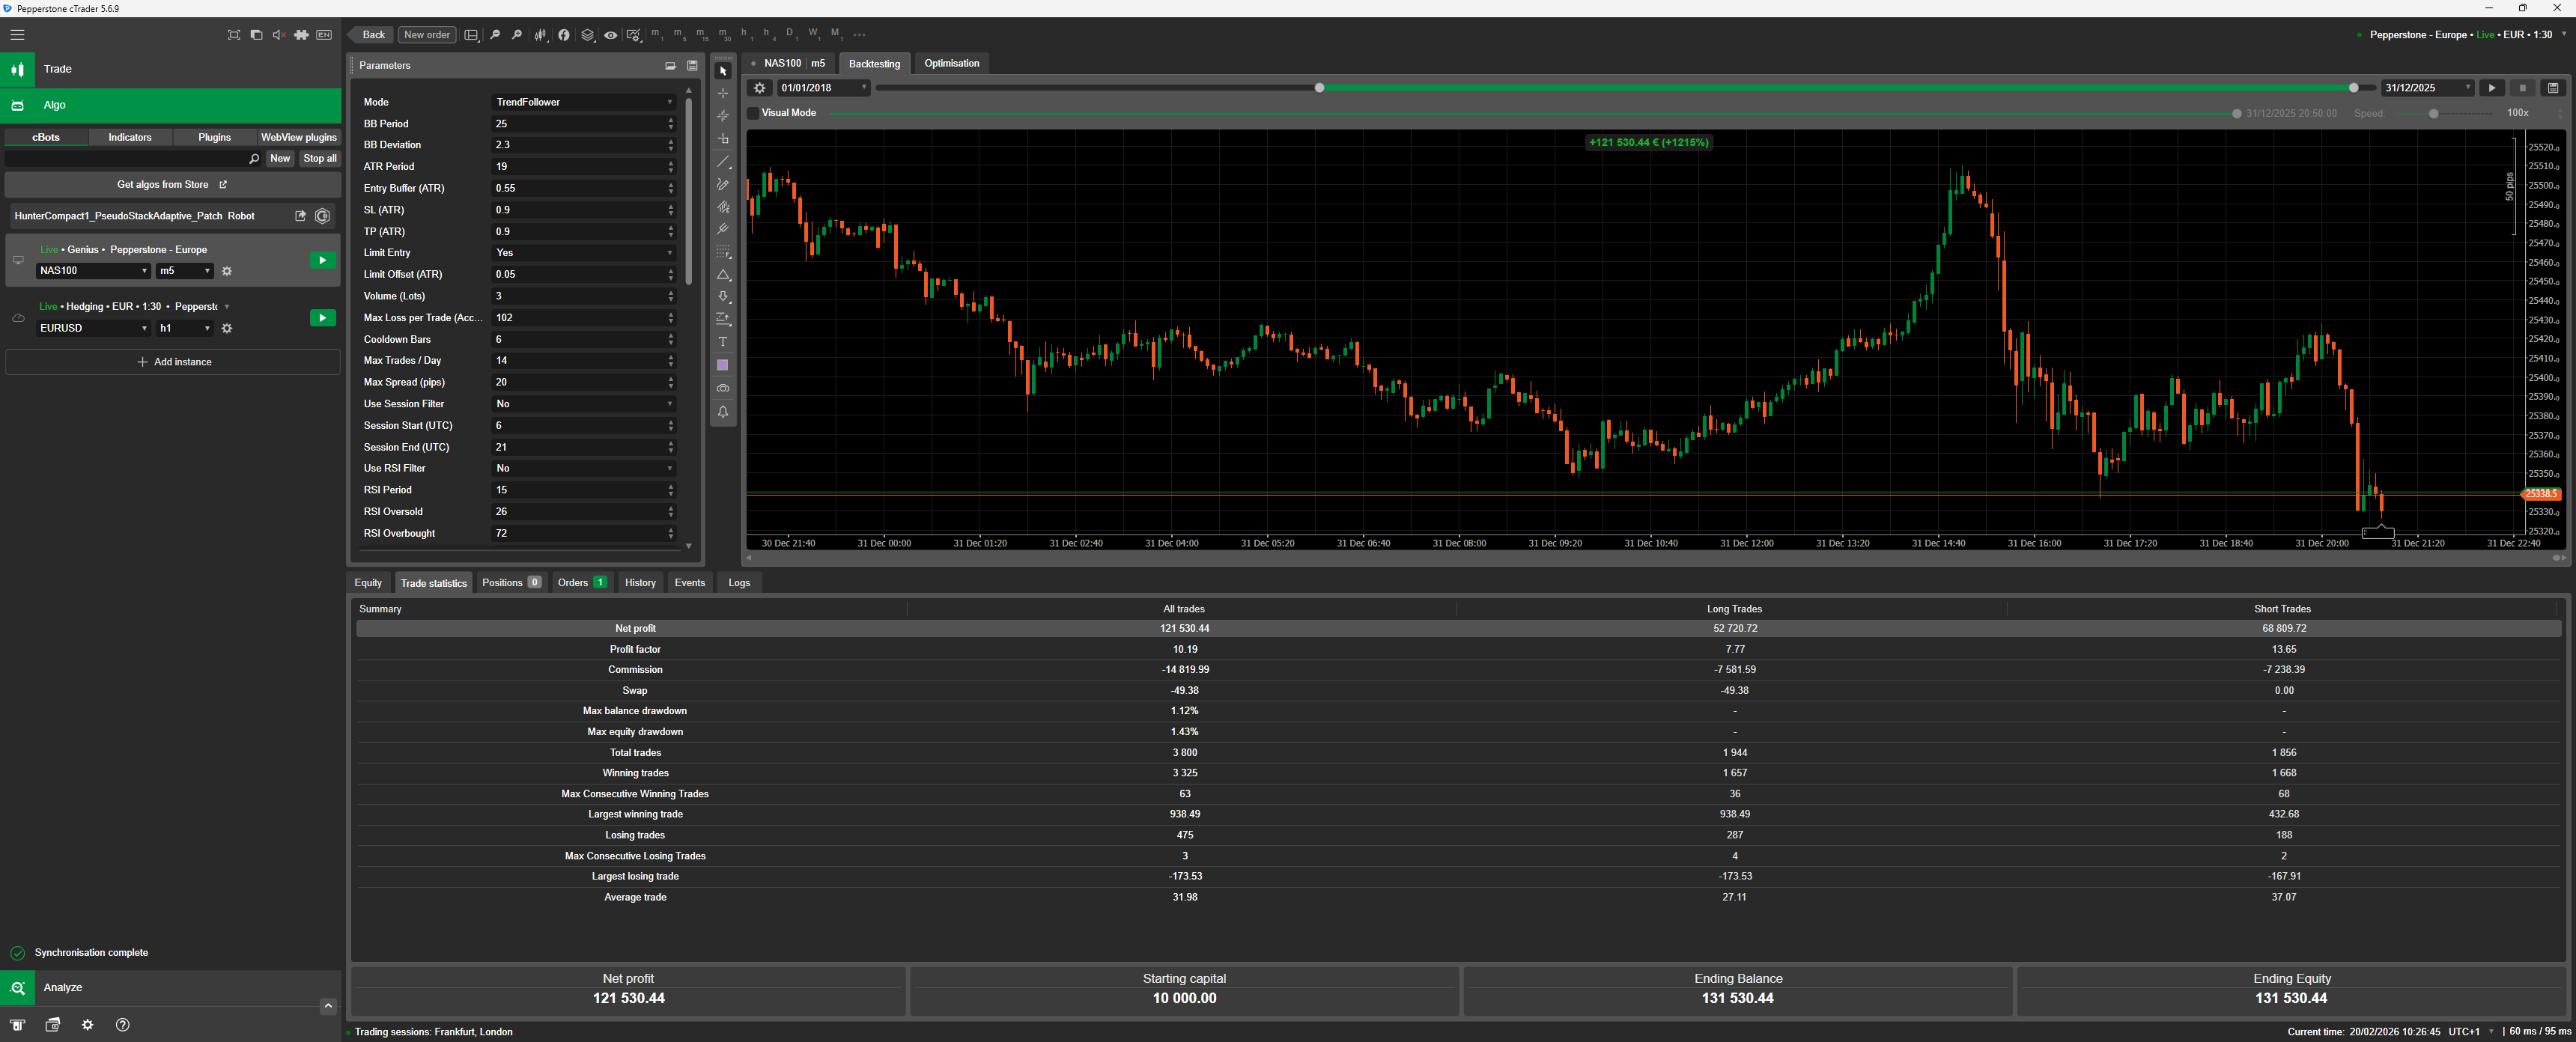This screenshot has height=1042, width=2576.
Task: Click the chart viewing options eye icon
Action: (x=610, y=35)
